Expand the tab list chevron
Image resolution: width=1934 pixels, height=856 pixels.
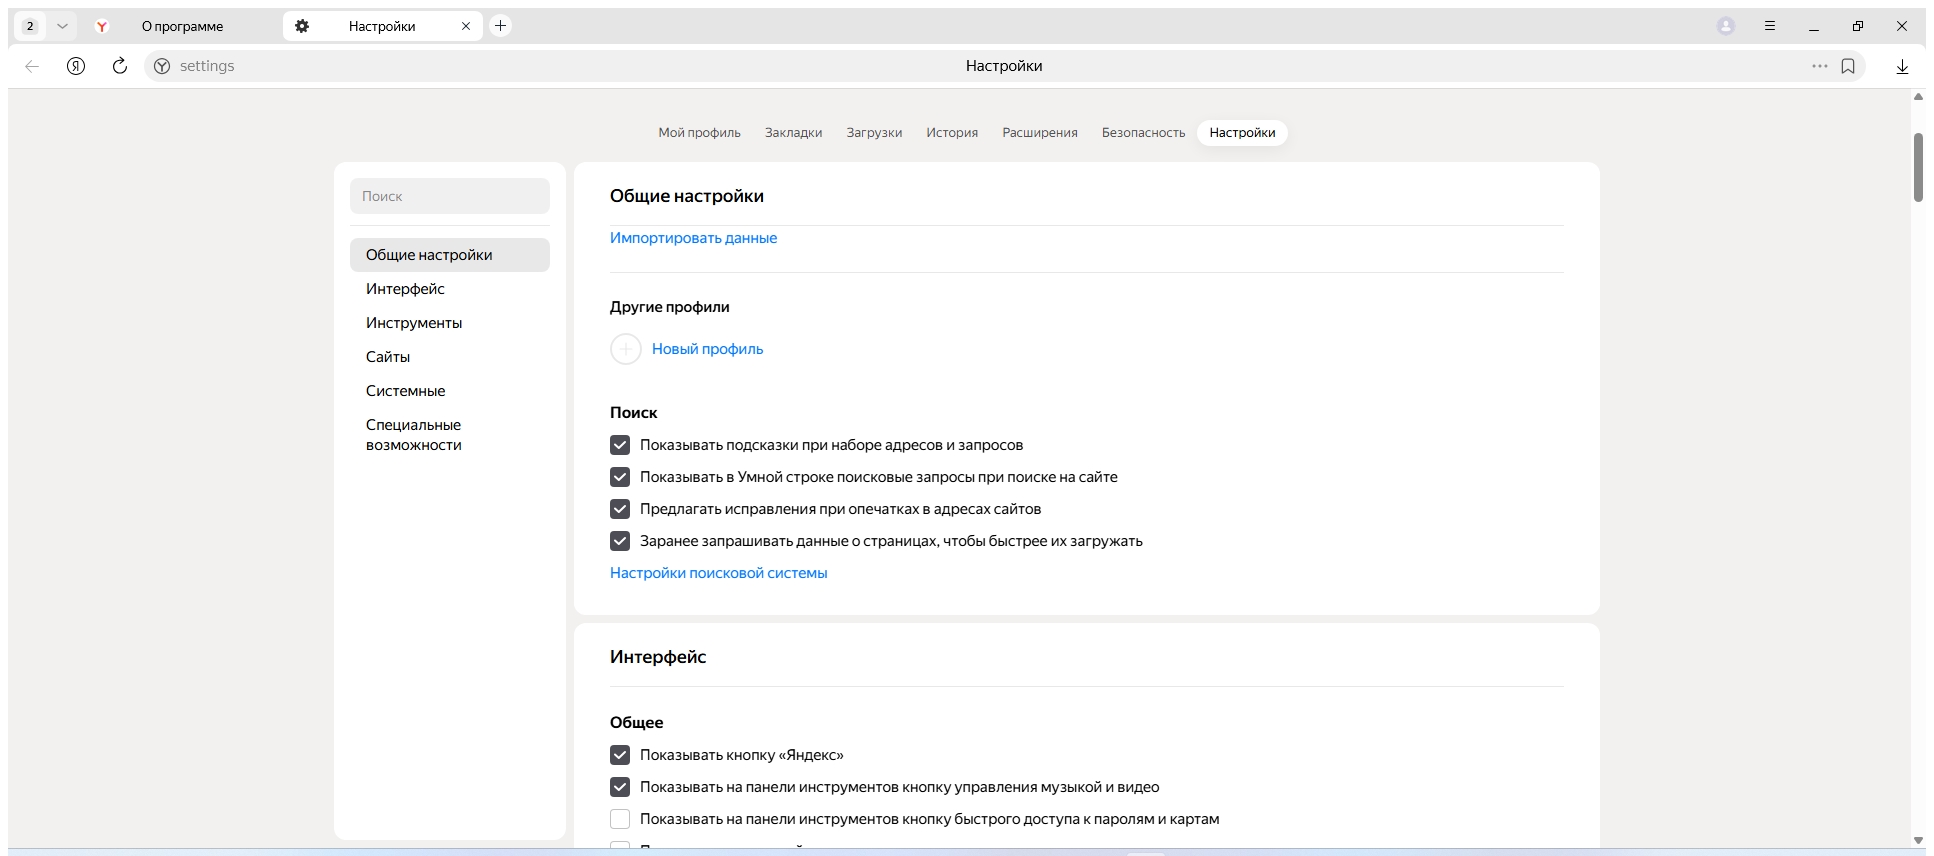coord(62,26)
